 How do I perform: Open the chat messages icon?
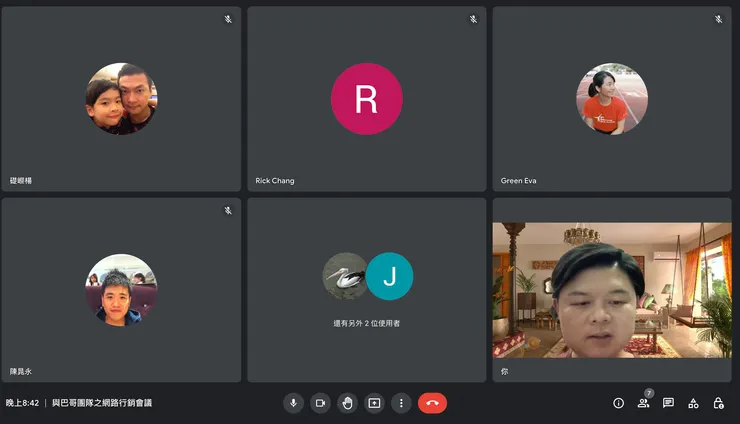(668, 403)
